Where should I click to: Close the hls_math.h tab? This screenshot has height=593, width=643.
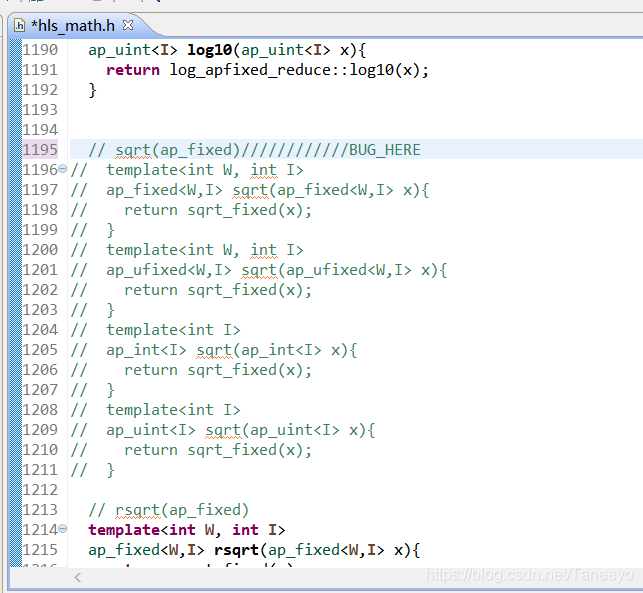(x=128, y=25)
